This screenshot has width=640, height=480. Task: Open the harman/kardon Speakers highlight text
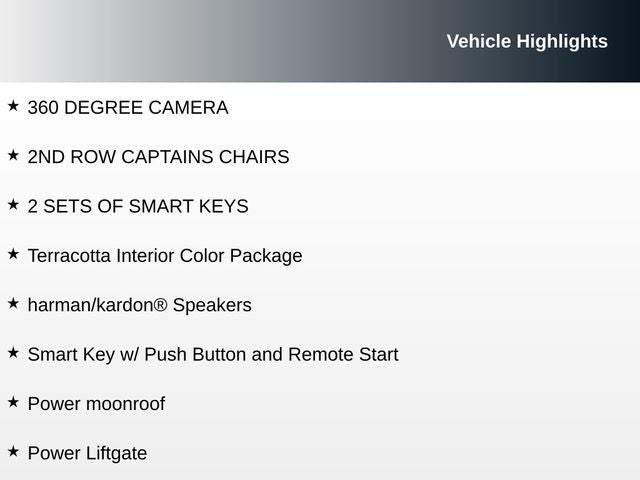(x=139, y=305)
